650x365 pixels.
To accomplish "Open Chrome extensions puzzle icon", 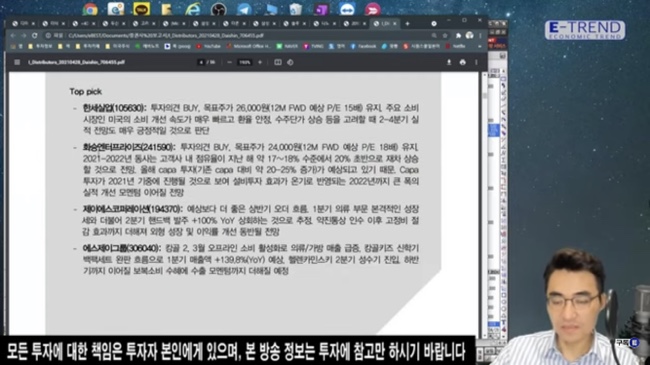I will (x=458, y=36).
